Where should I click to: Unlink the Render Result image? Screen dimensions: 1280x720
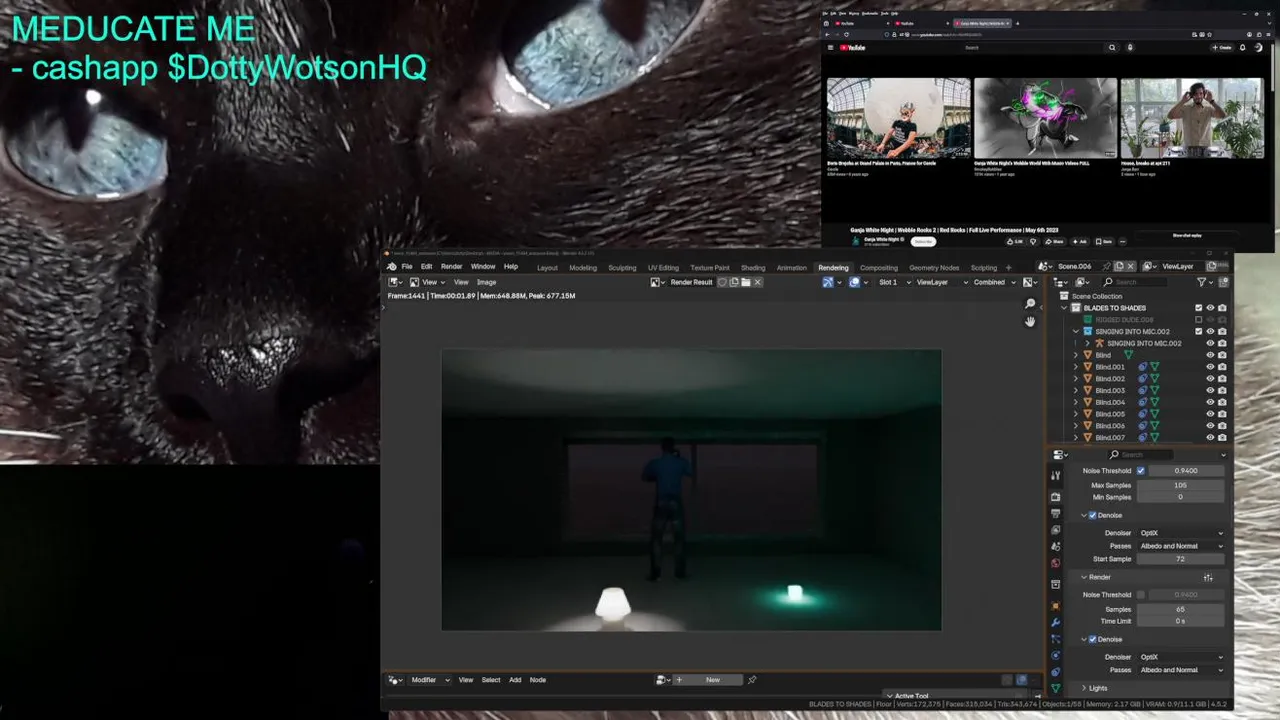pos(757,282)
